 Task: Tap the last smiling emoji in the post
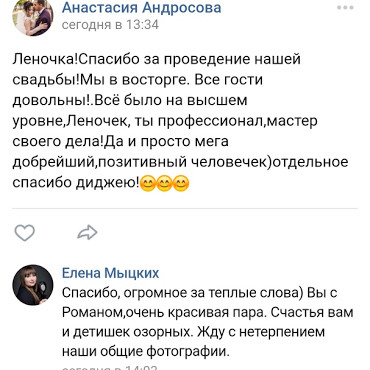point(181,183)
